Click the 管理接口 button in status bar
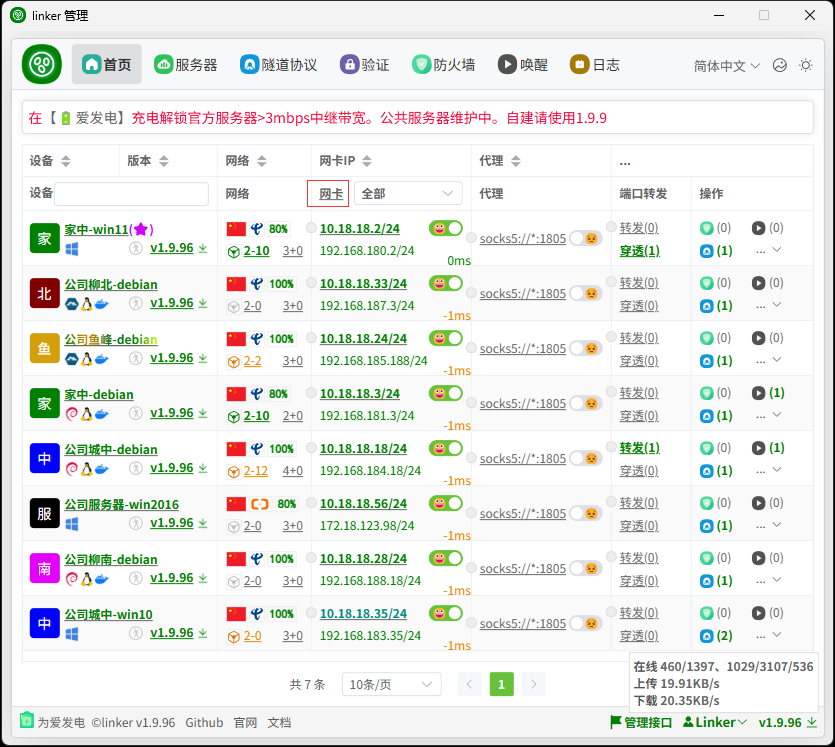Viewport: 835px width, 747px height. (641, 722)
